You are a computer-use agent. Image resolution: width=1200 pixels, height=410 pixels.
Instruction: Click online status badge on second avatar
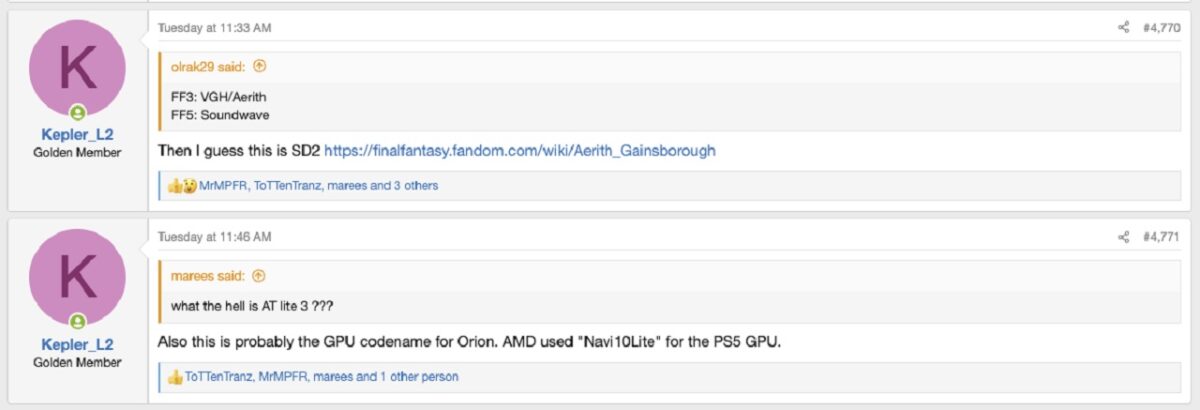coord(78,322)
